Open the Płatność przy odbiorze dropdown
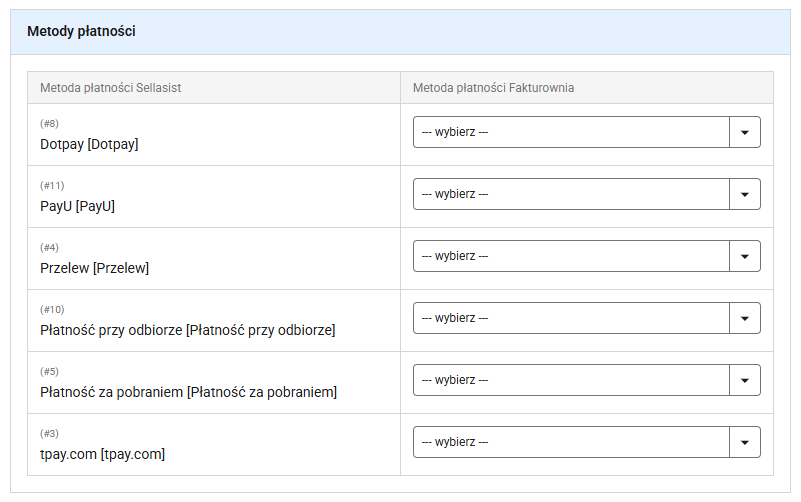This screenshot has height=502, width=801. (x=586, y=318)
